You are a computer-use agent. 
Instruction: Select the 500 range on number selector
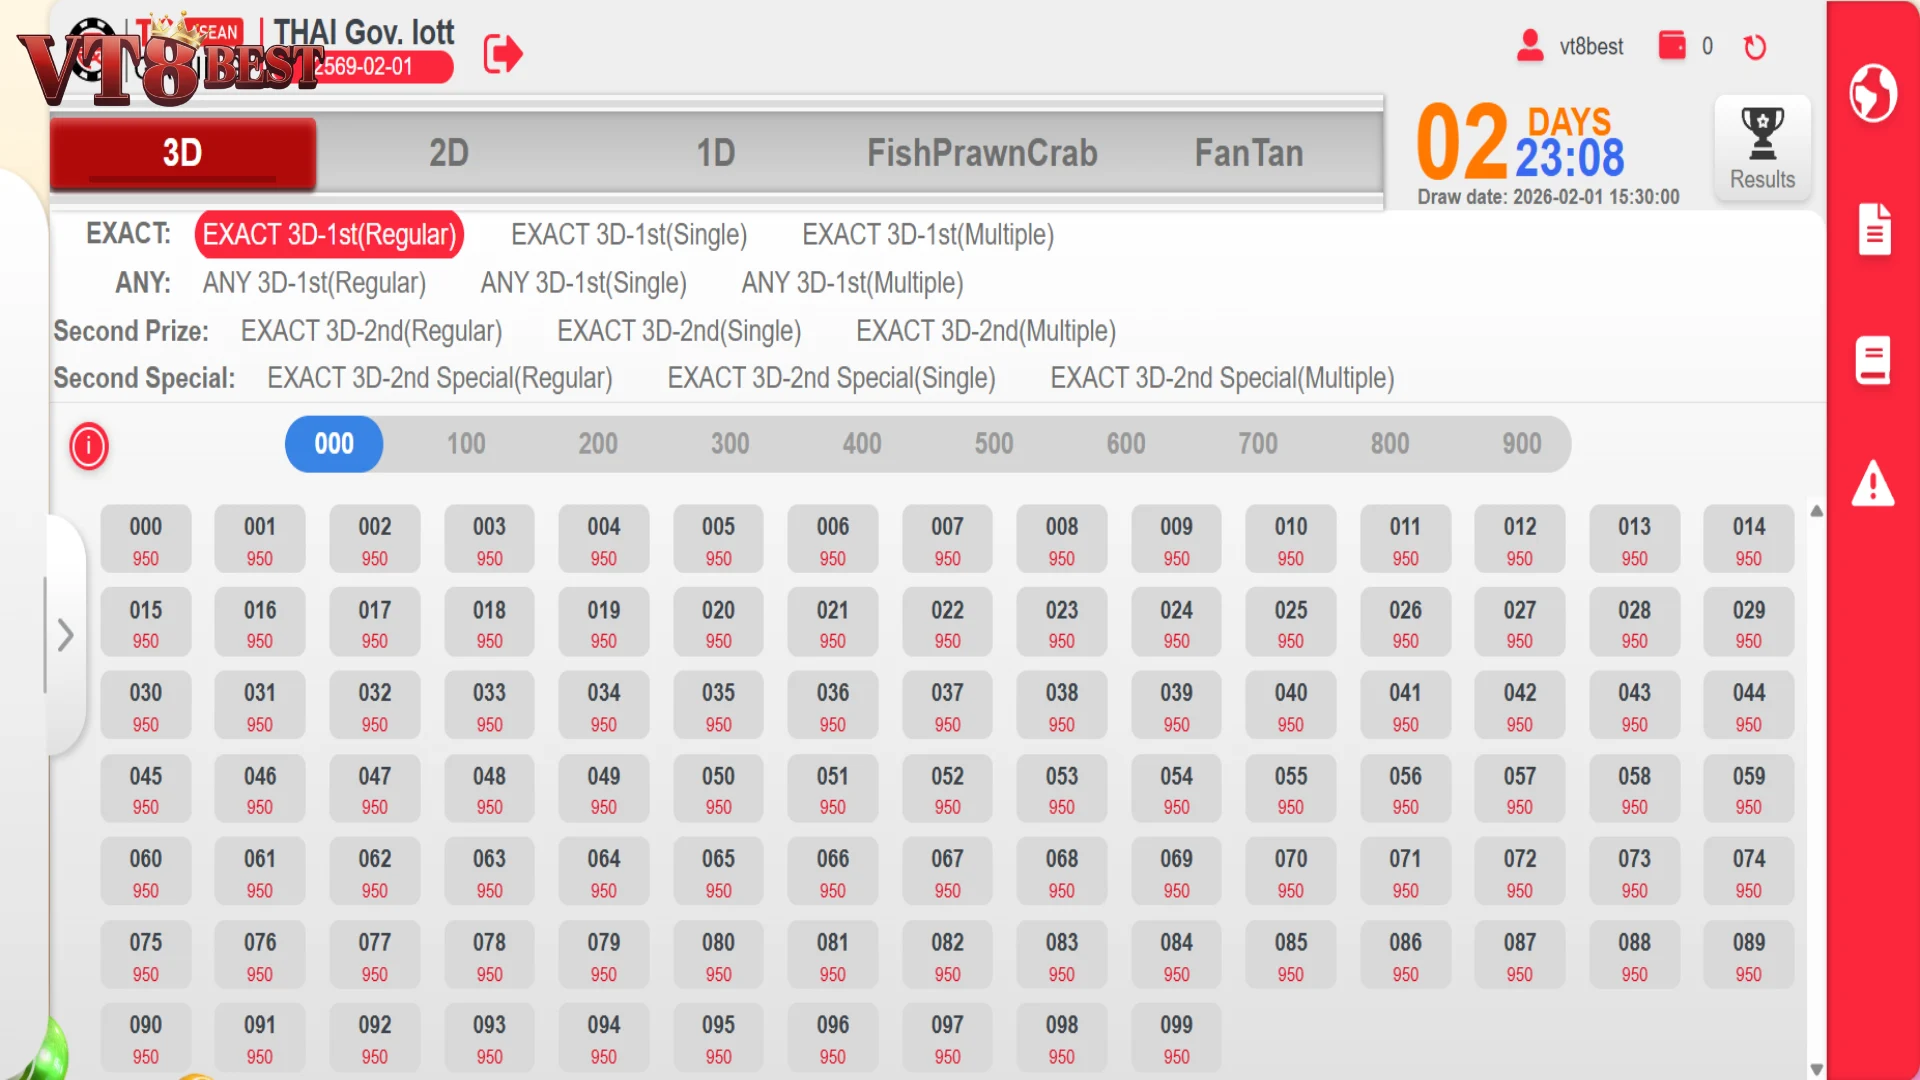coord(994,444)
